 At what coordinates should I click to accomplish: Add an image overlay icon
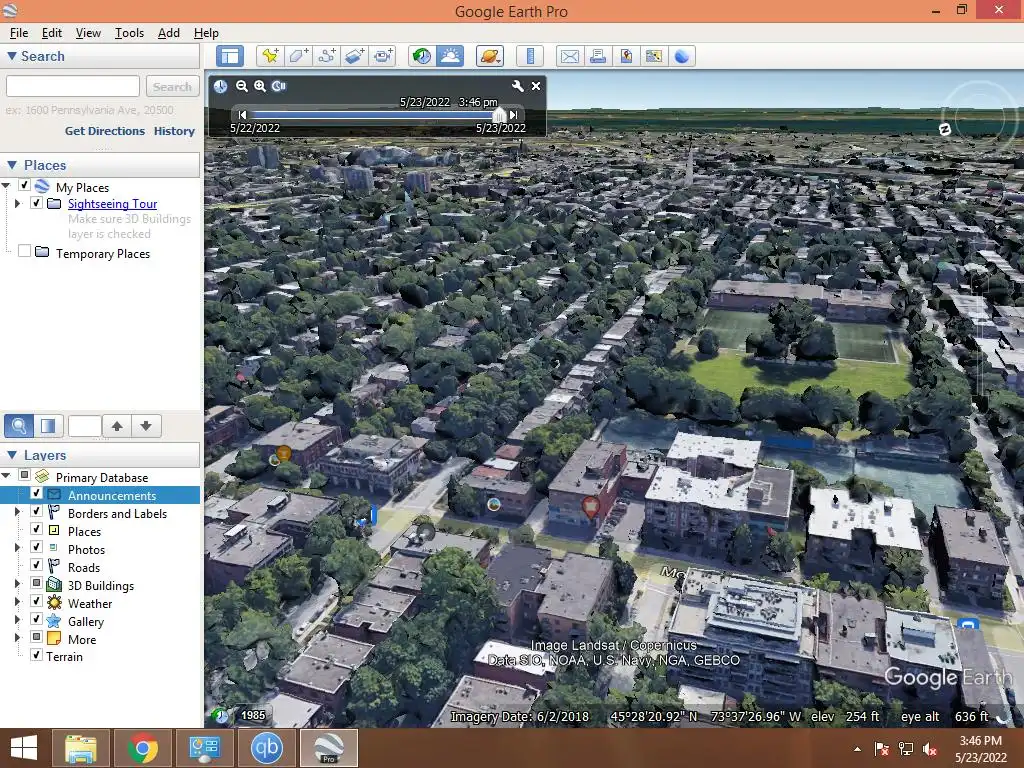tap(355, 56)
